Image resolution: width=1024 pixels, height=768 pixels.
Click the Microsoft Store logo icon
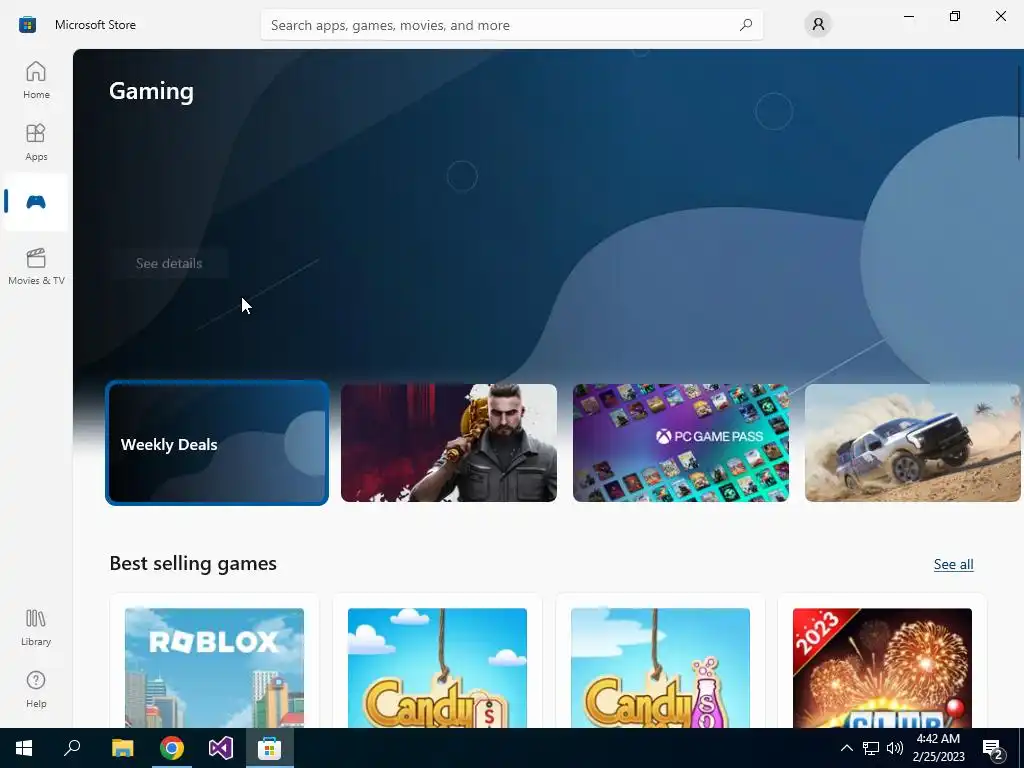27,25
